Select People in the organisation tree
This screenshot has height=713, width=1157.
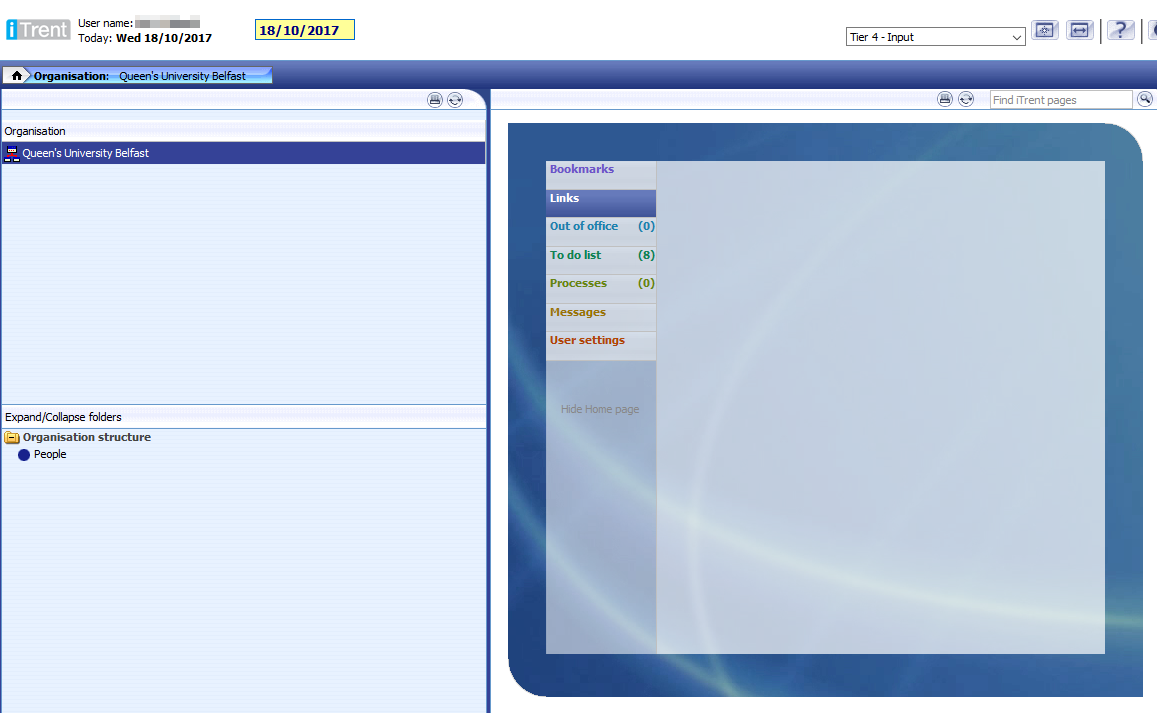coord(49,455)
